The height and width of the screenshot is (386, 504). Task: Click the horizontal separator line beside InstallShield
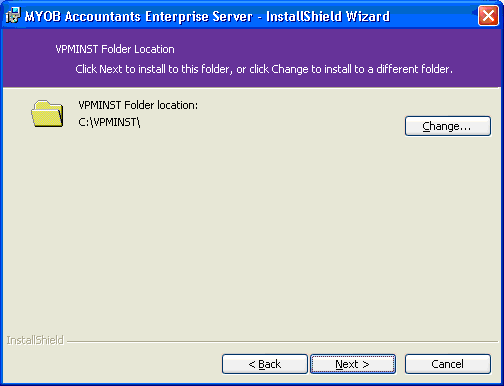[x=282, y=341]
